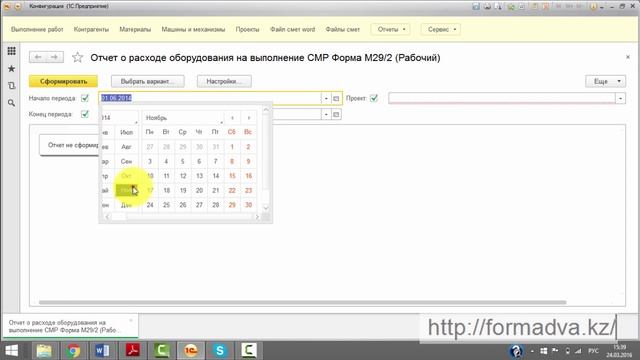Viewport: 640px width, 360px height.
Task: Pick Saturday 22 in the calendar
Action: [x=232, y=191]
